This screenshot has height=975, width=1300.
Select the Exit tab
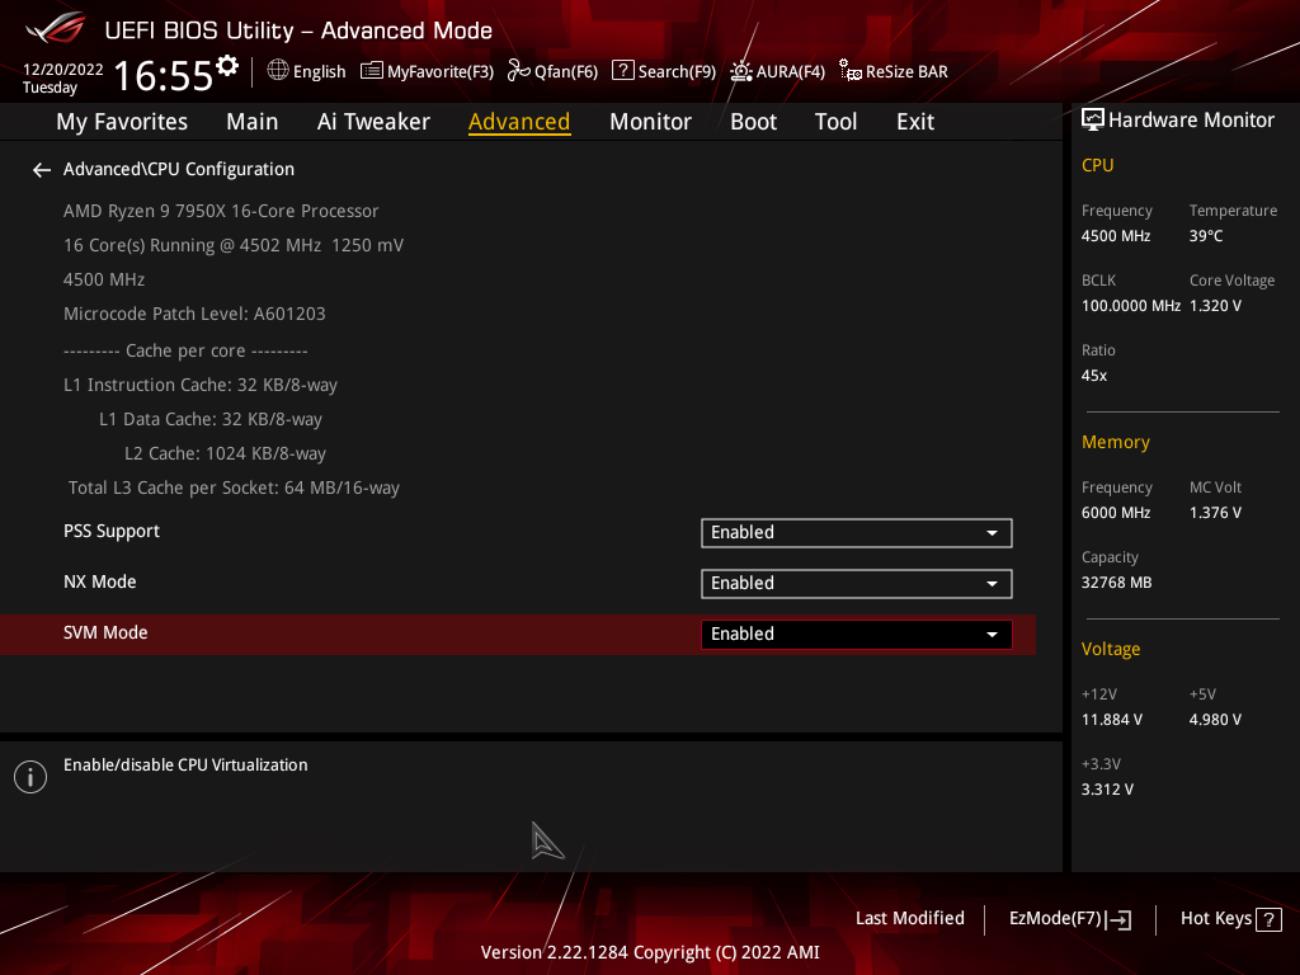click(915, 122)
